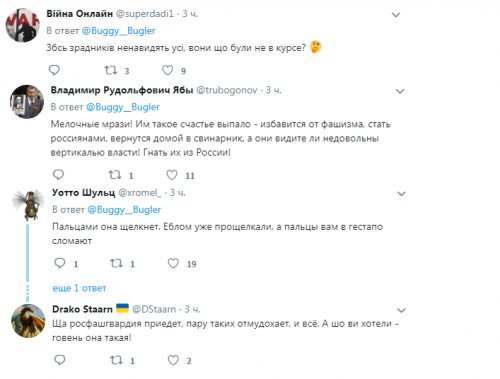Open dropdown menu on Drako Staarn tweet

[x=401, y=310]
